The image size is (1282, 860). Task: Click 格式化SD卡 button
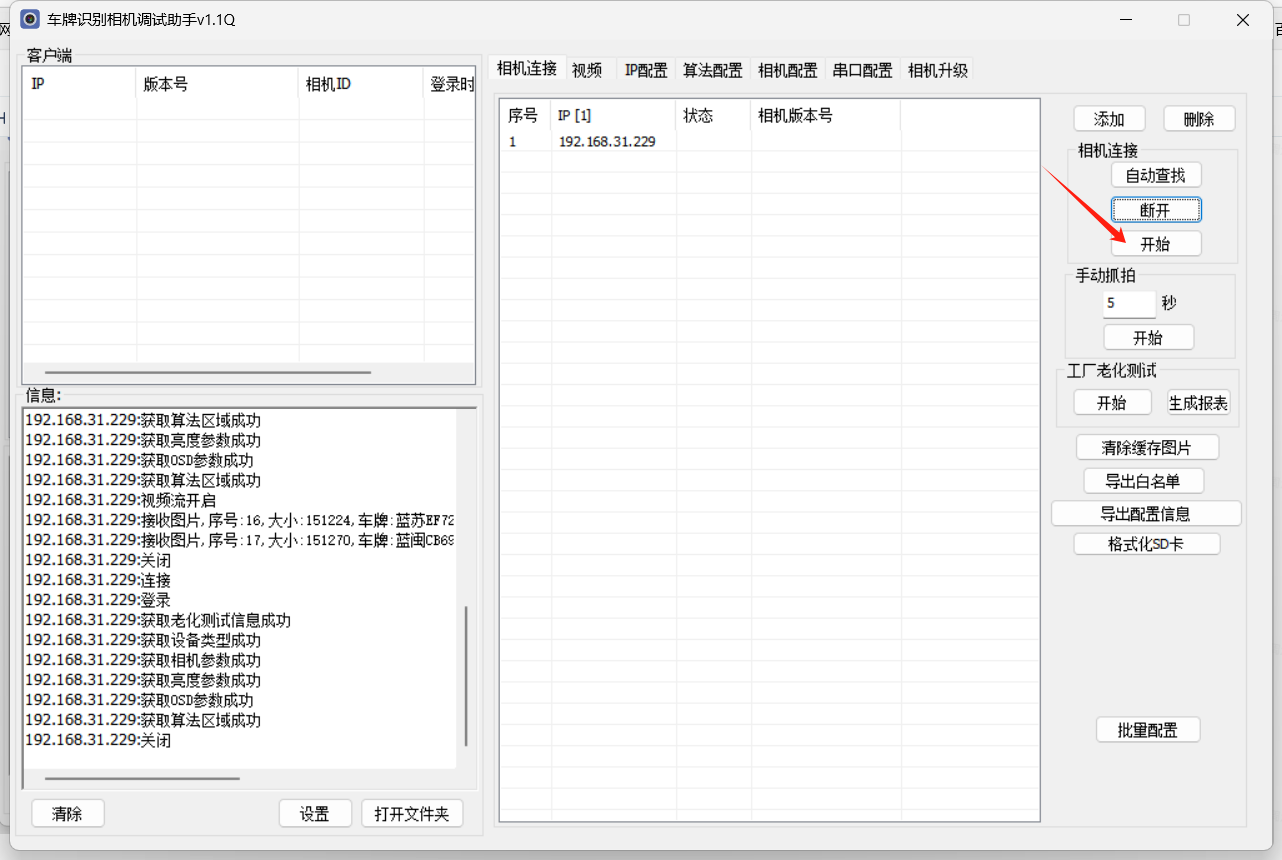pyautogui.click(x=1147, y=544)
